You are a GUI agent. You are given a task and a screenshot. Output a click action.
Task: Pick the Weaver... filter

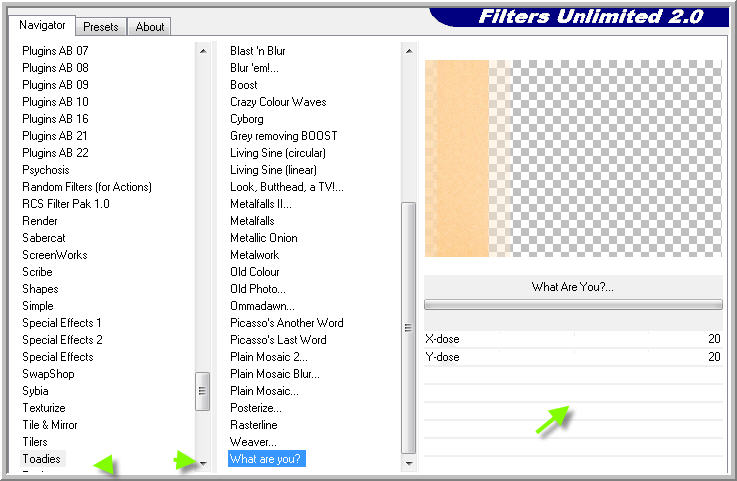(253, 442)
